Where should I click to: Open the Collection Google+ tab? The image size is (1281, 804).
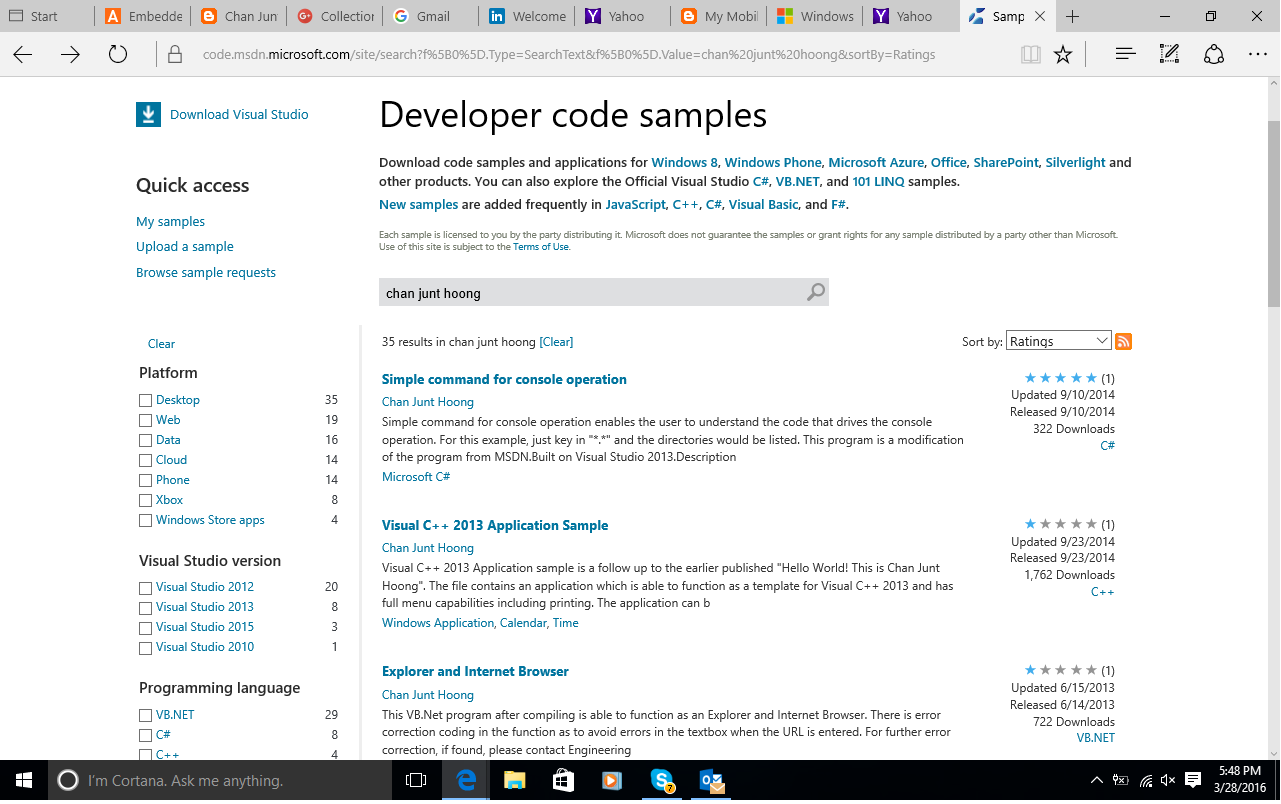tap(336, 16)
